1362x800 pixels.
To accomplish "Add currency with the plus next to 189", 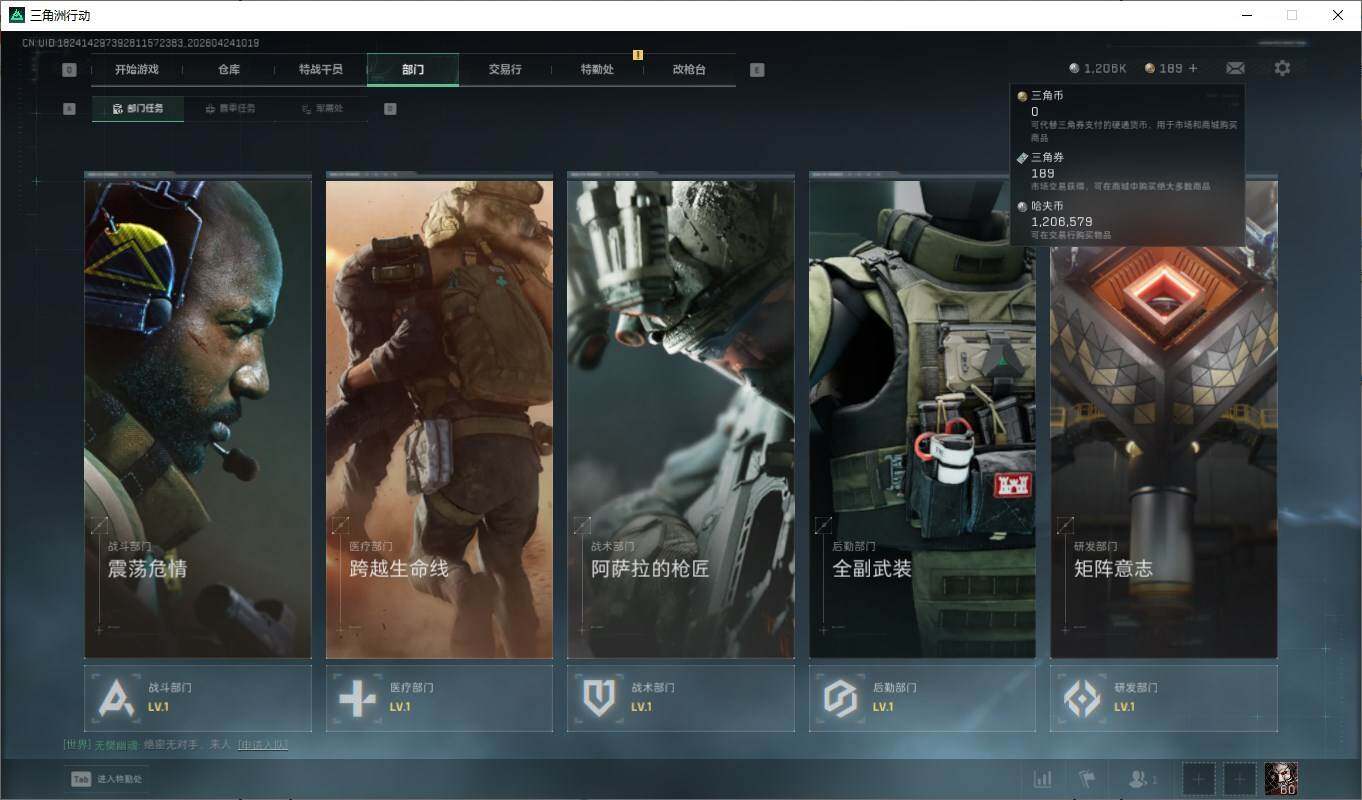I will [x=1192, y=68].
